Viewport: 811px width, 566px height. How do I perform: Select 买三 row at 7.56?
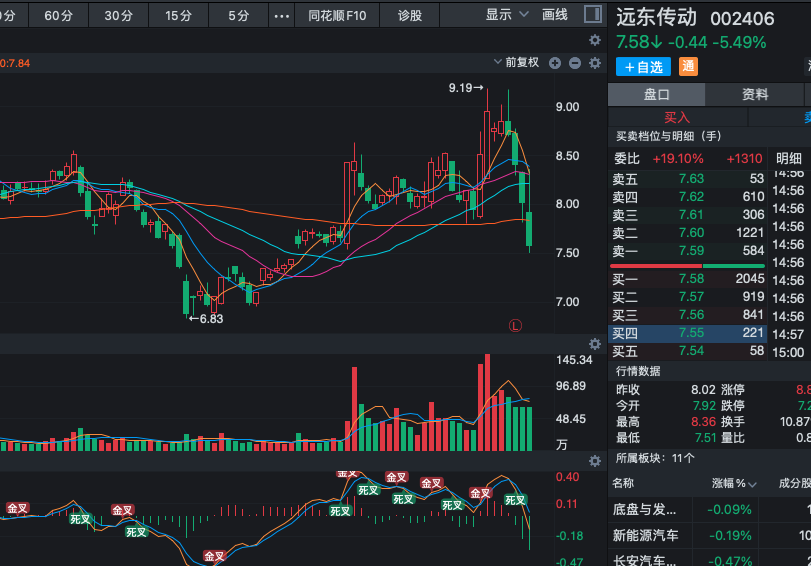tap(688, 315)
